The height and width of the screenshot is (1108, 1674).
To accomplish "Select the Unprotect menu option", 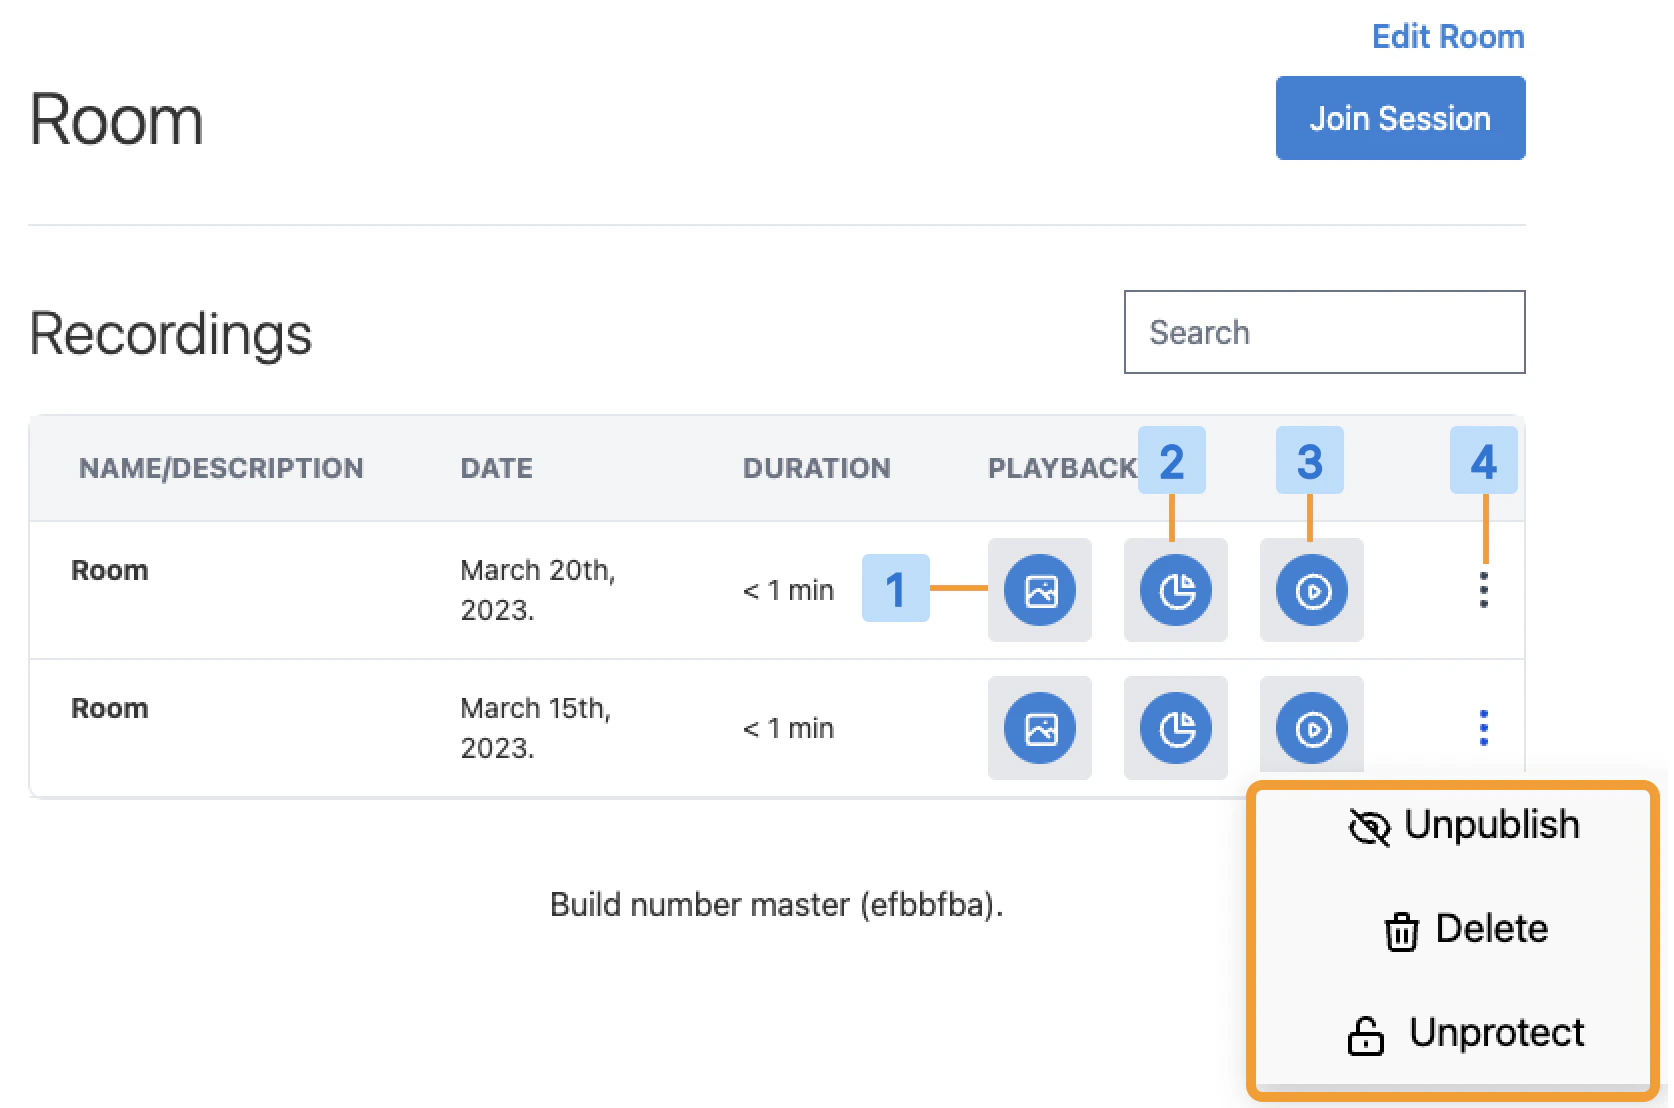I will pos(1496,1034).
